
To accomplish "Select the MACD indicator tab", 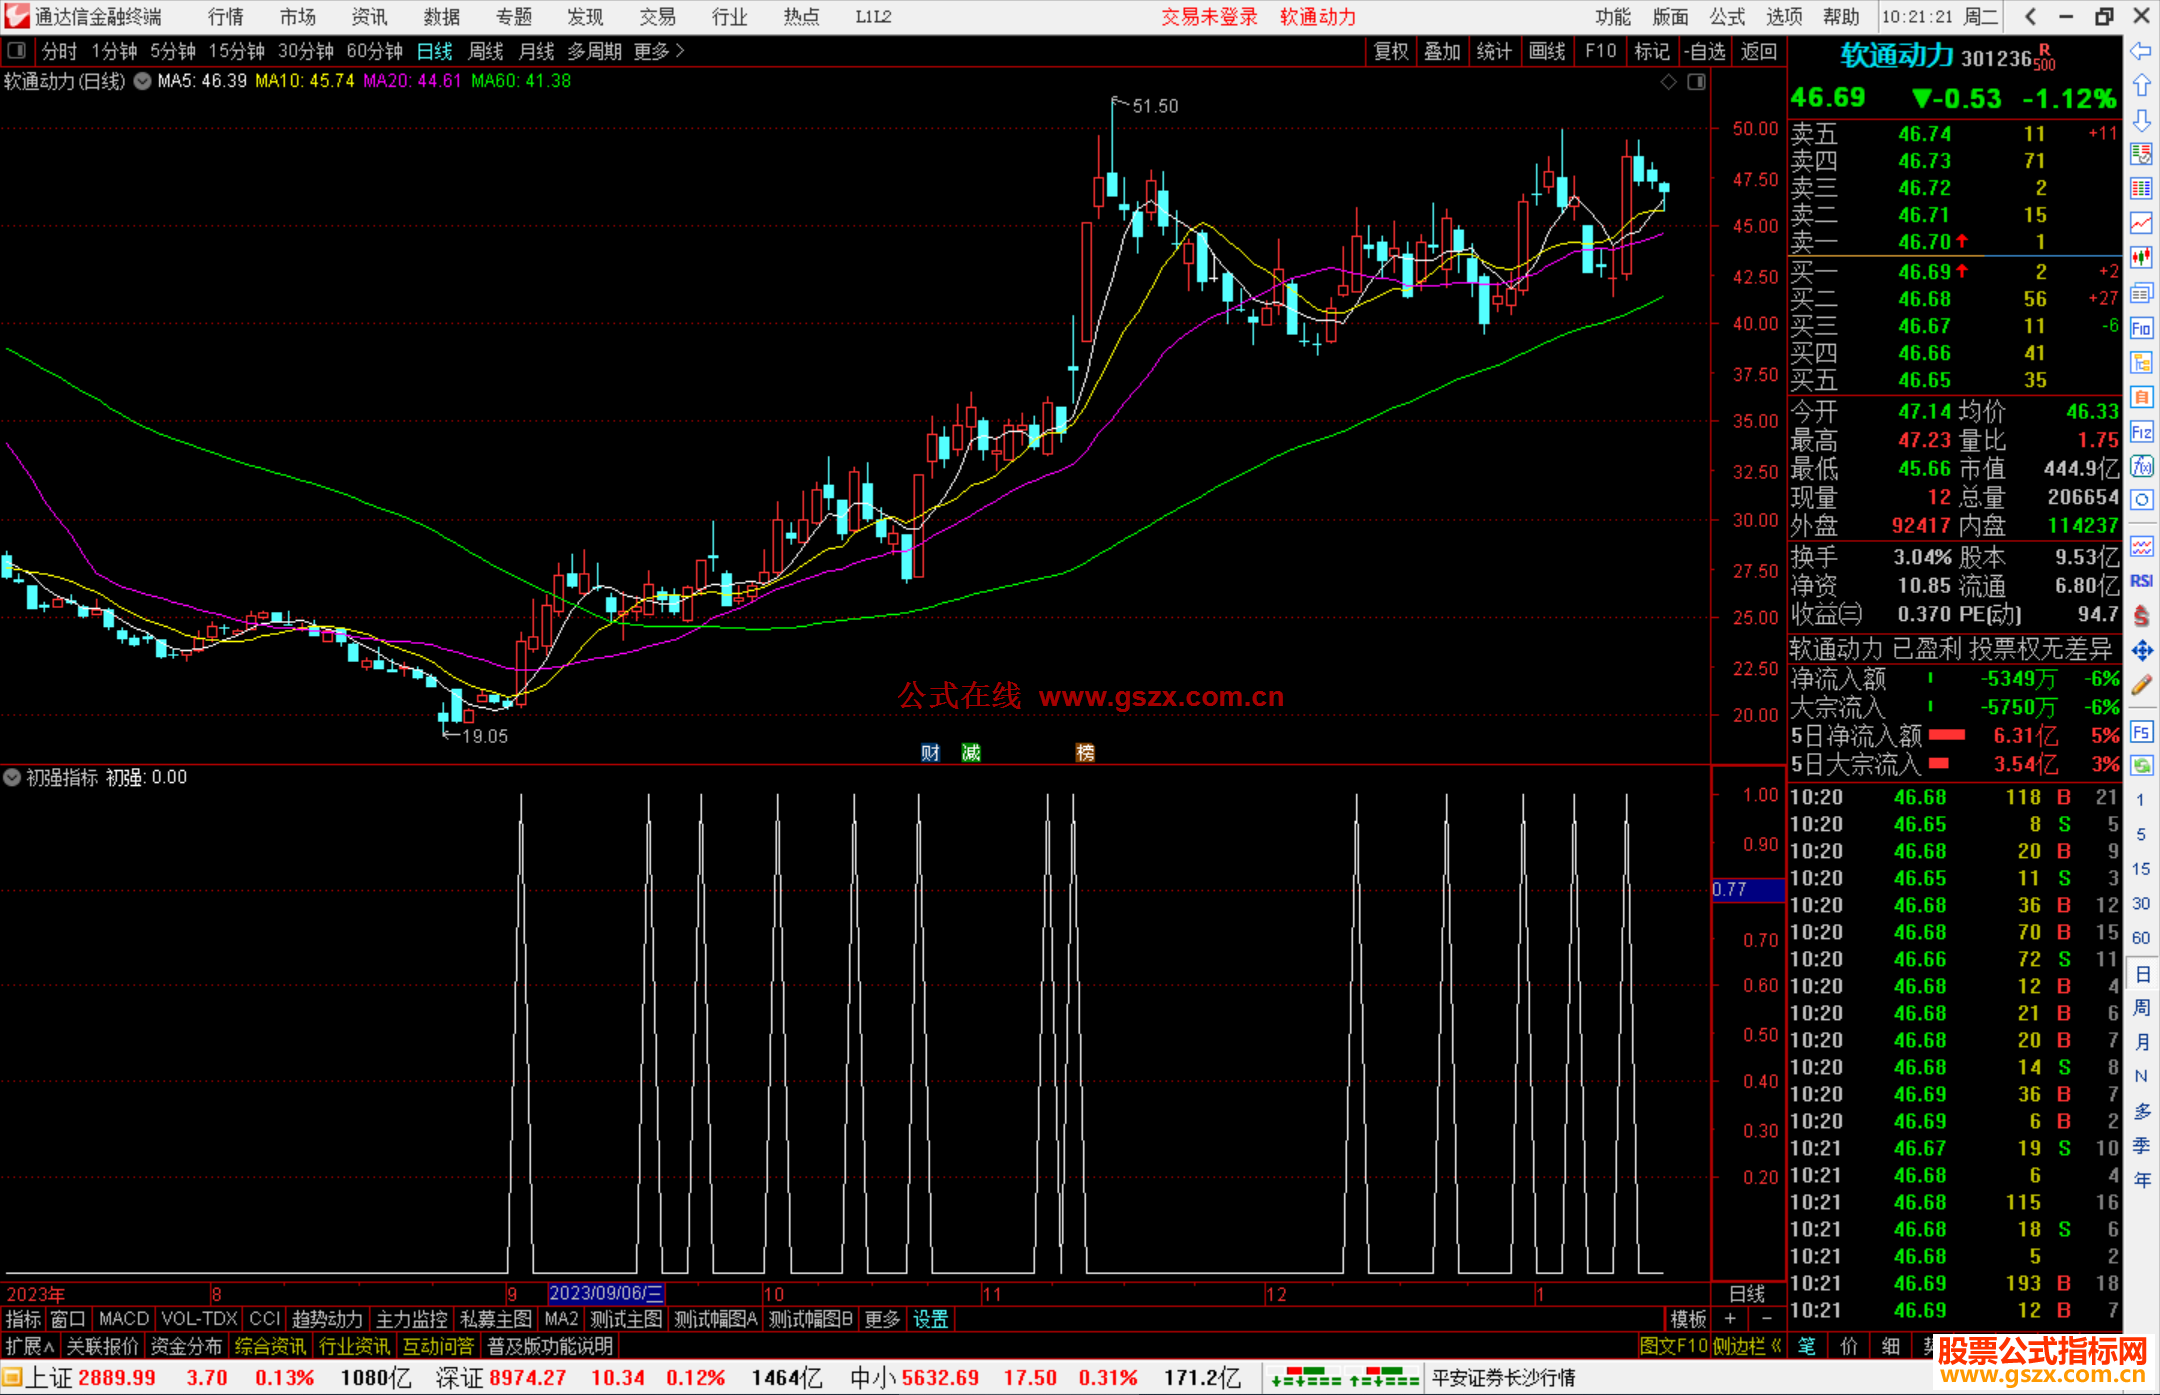I will coord(124,1319).
